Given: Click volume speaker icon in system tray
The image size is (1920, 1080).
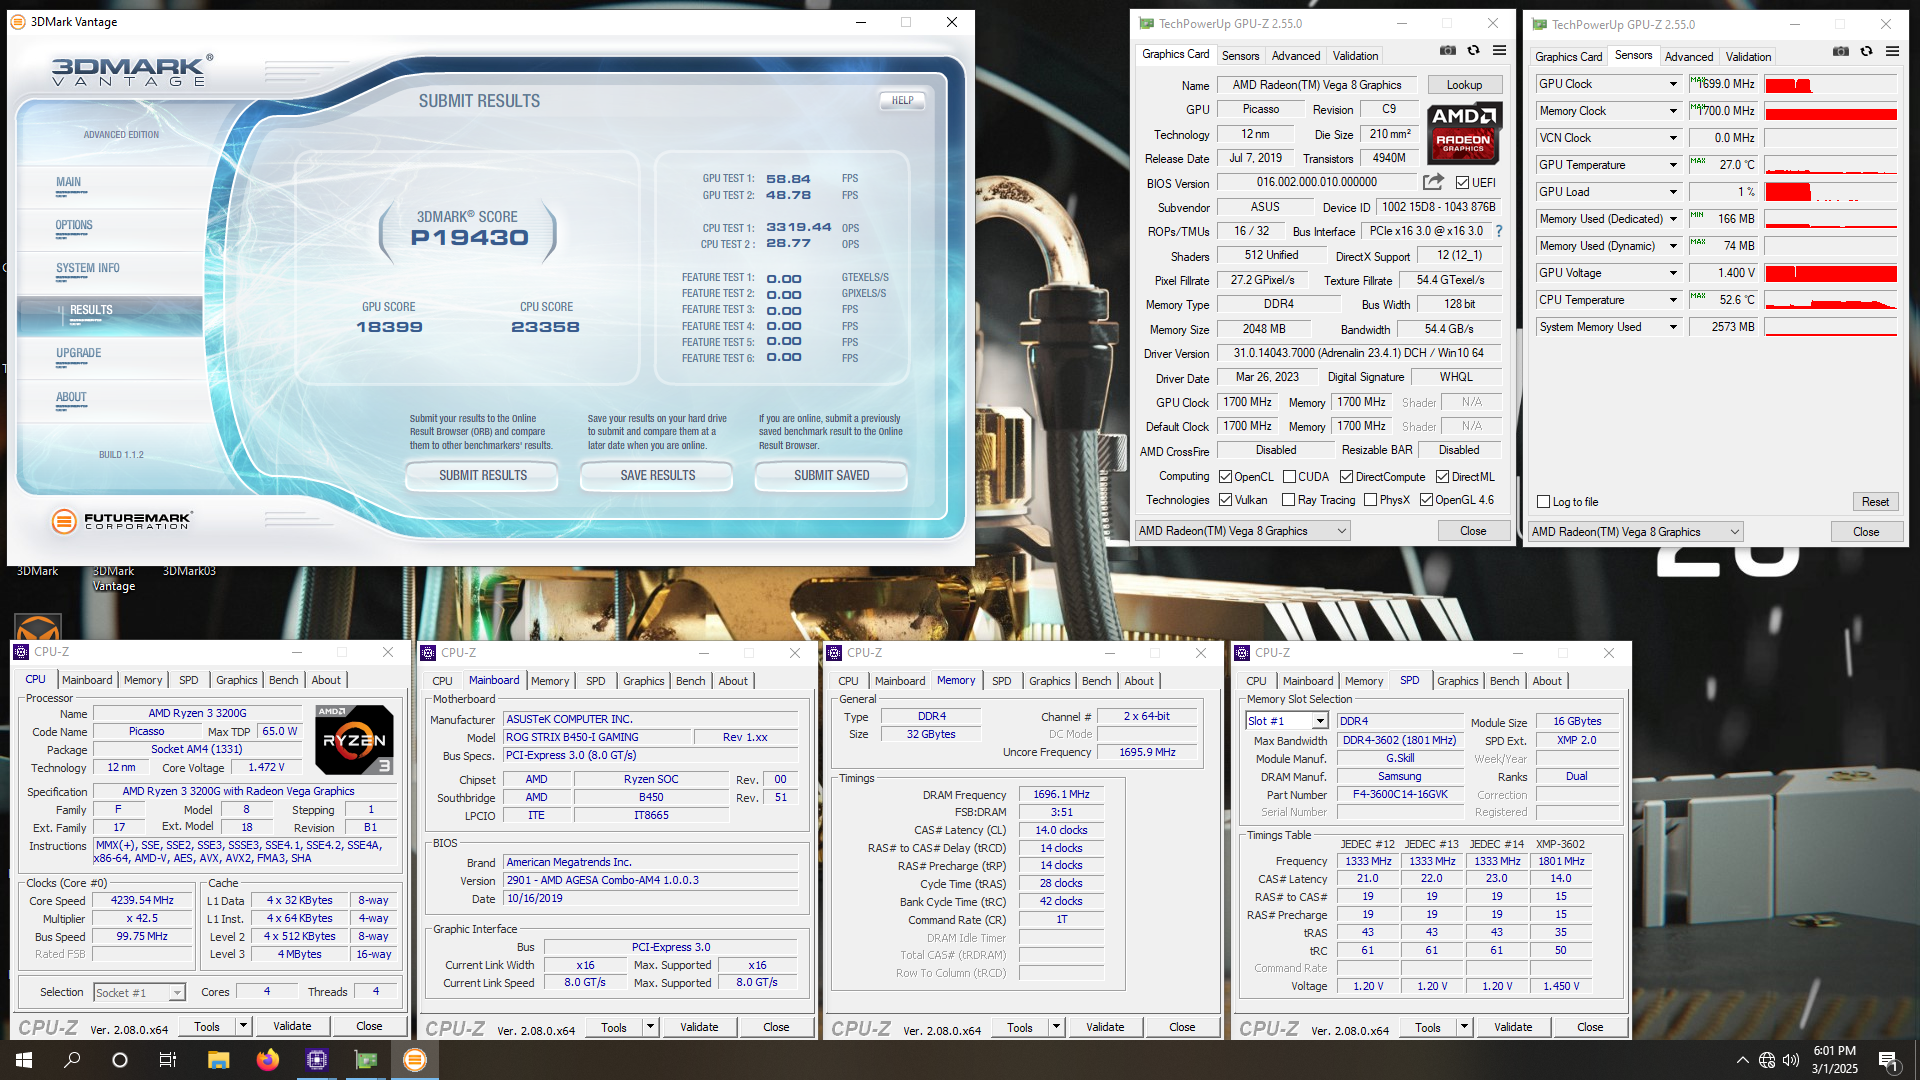Looking at the screenshot, I should 1791,1060.
